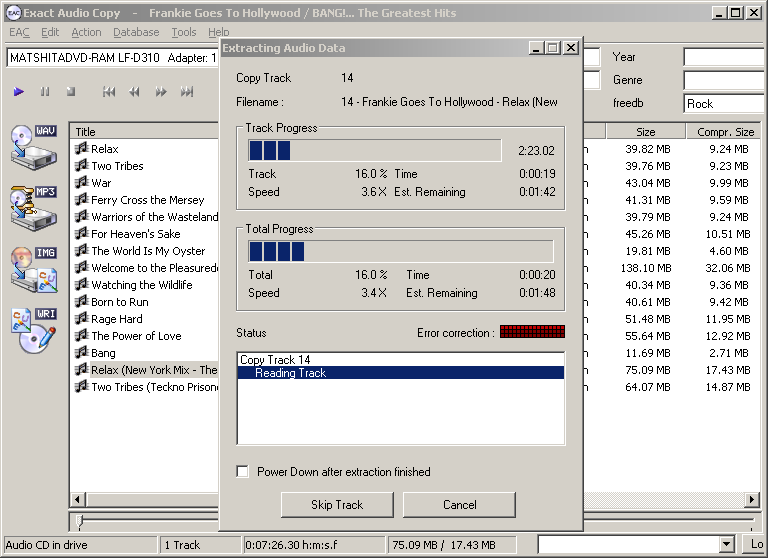Click the Total Progress bar
This screenshot has height=558, width=768.
401,251
